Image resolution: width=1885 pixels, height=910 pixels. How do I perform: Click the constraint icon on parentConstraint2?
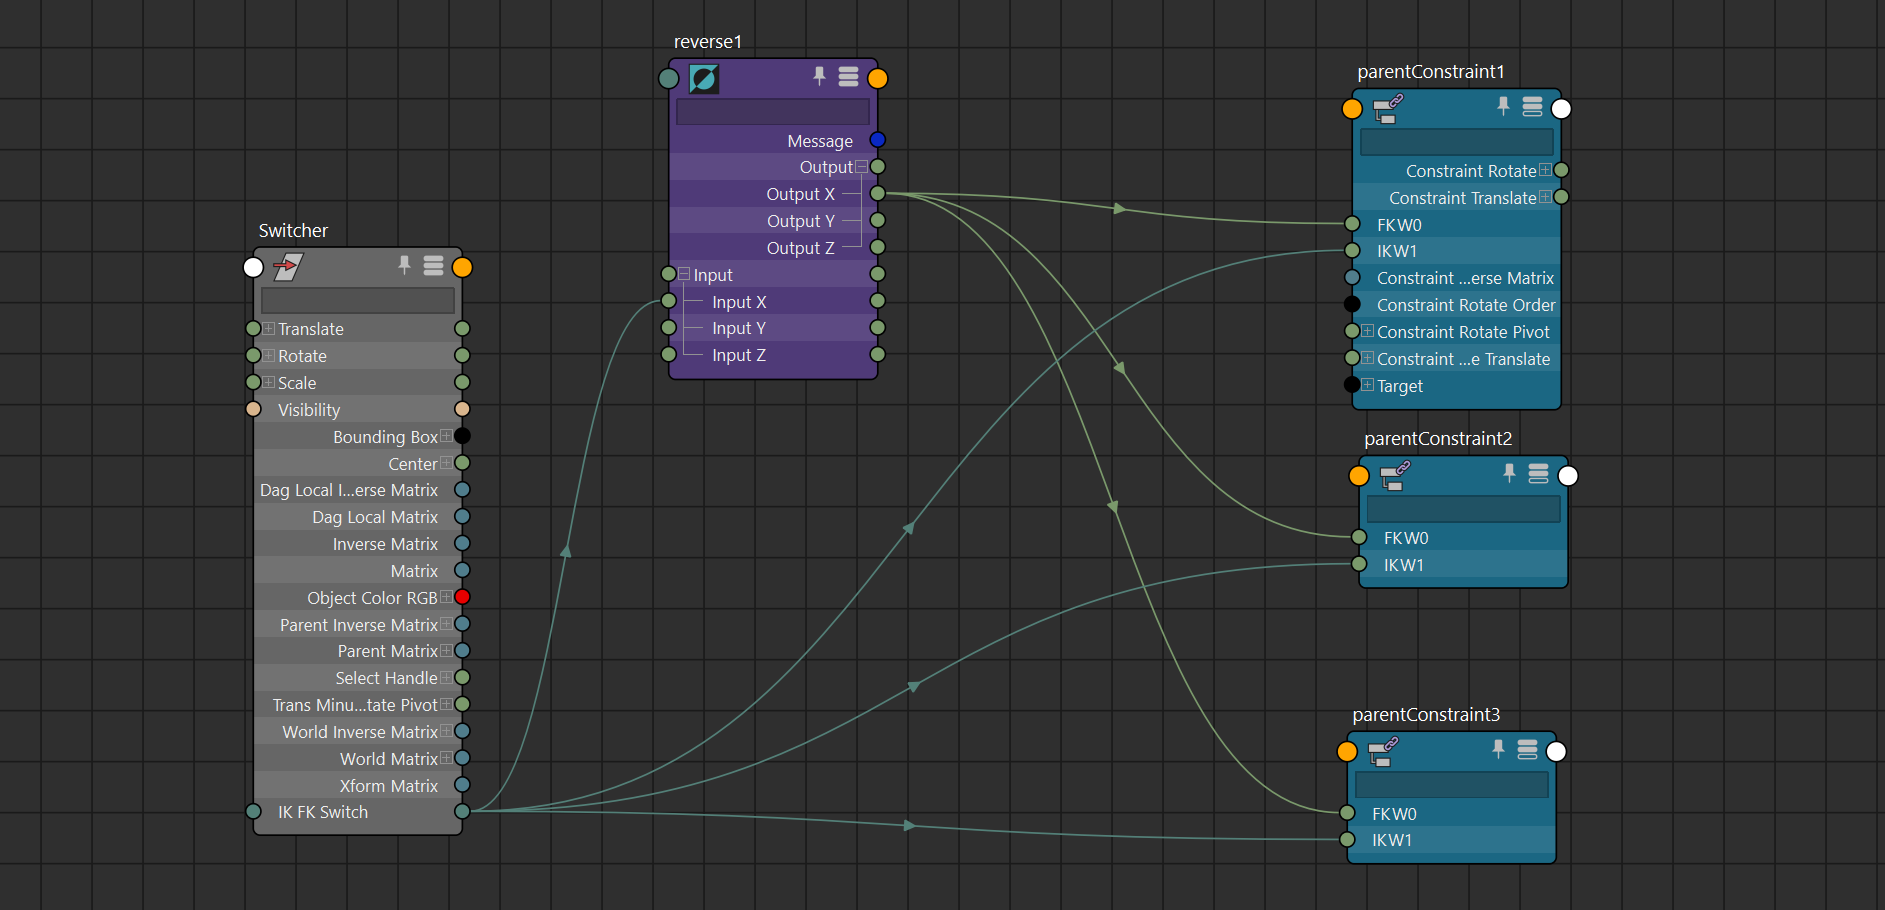pos(1394,476)
